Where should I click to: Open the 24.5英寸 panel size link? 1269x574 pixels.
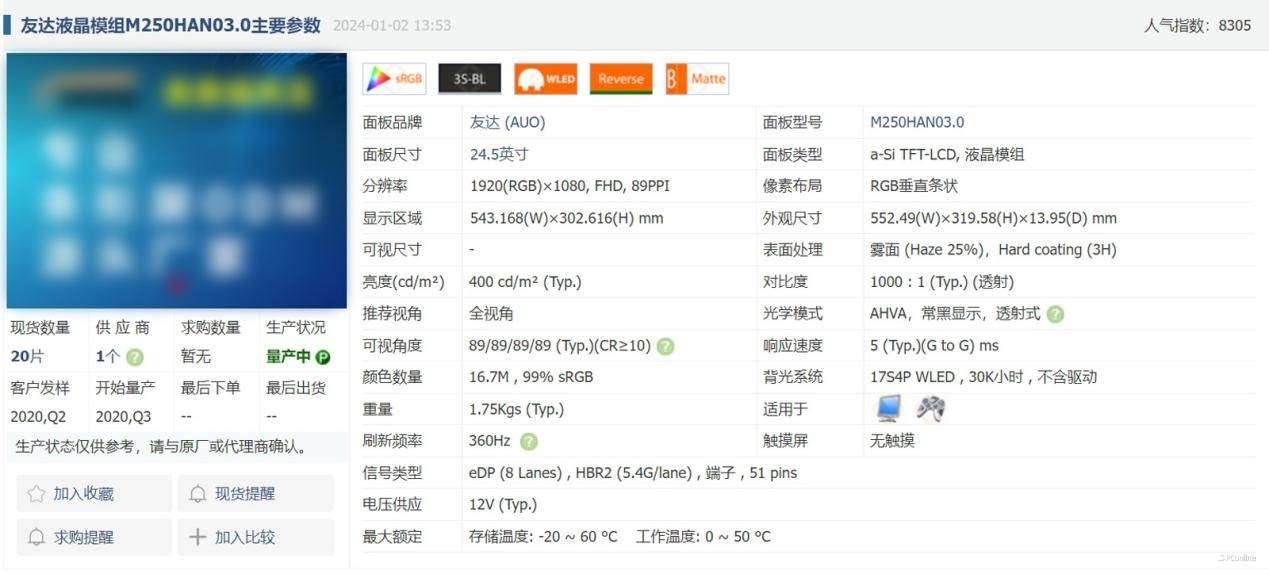coord(498,154)
